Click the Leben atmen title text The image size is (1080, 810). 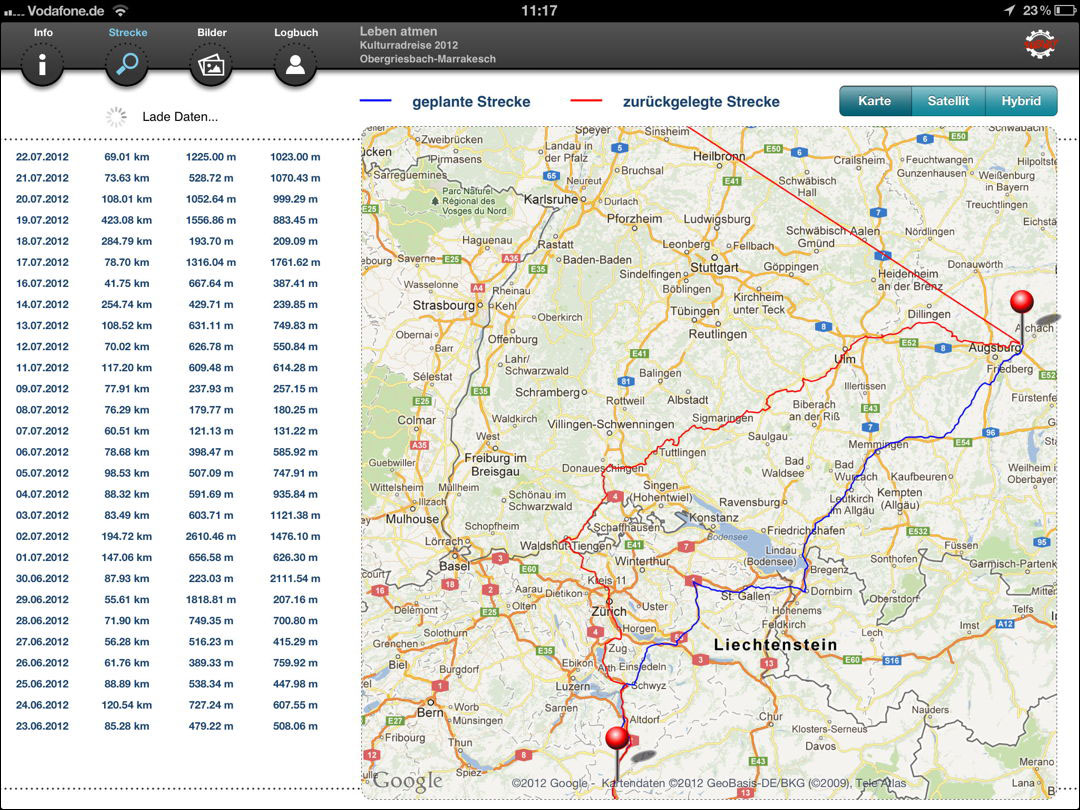pyautogui.click(x=398, y=31)
